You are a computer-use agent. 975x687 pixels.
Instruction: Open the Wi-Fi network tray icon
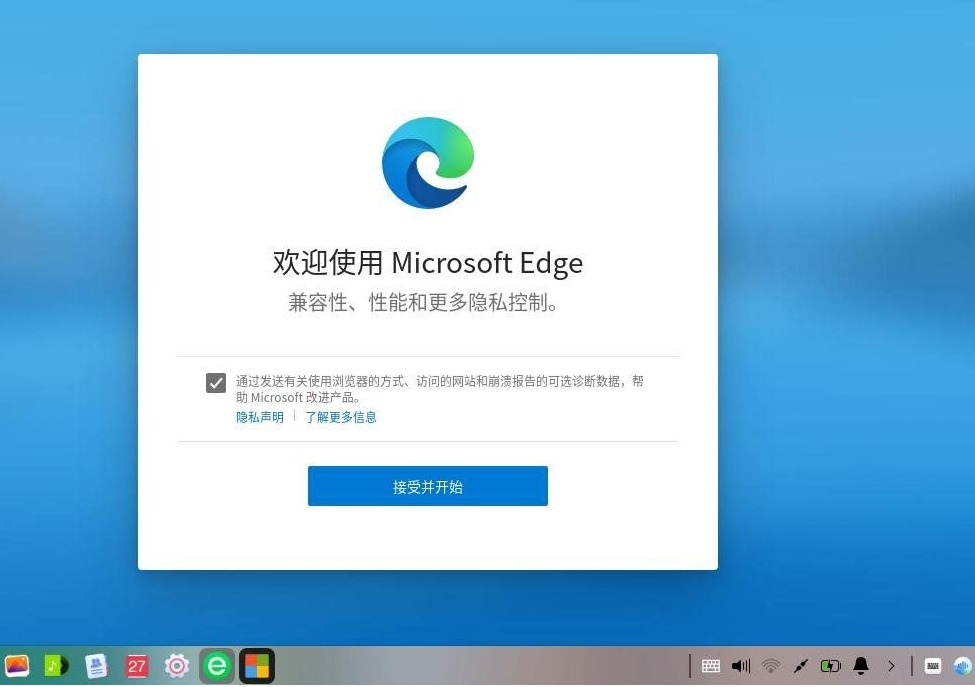[x=770, y=666]
